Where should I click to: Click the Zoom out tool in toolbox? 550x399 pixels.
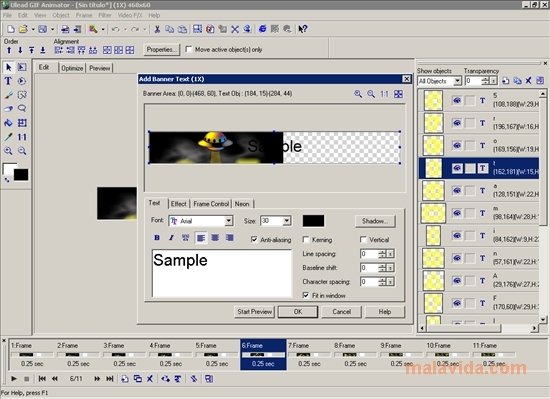(x=22, y=151)
